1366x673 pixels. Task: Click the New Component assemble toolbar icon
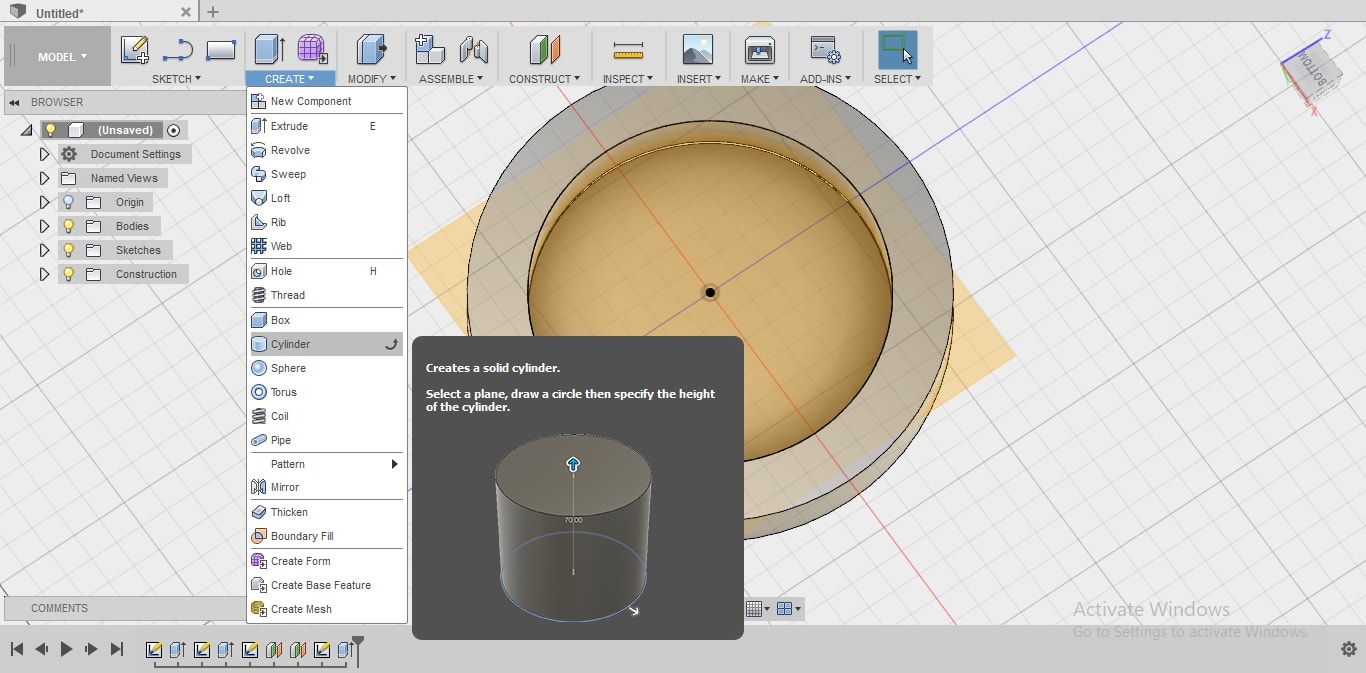pos(430,50)
